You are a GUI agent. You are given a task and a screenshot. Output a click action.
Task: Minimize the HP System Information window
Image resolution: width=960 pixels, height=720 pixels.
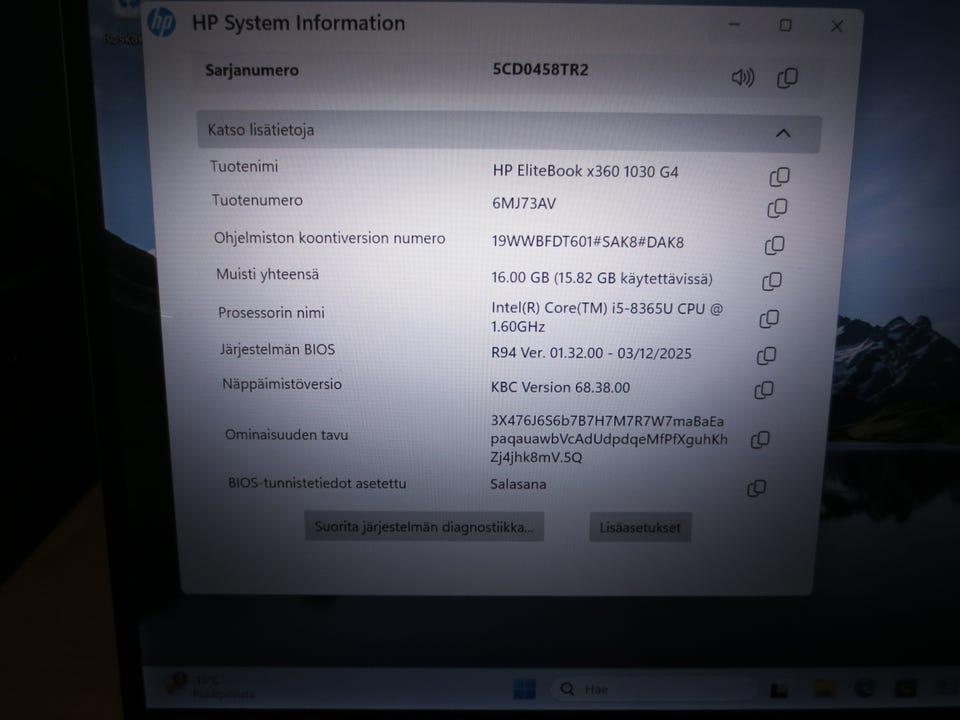click(735, 25)
